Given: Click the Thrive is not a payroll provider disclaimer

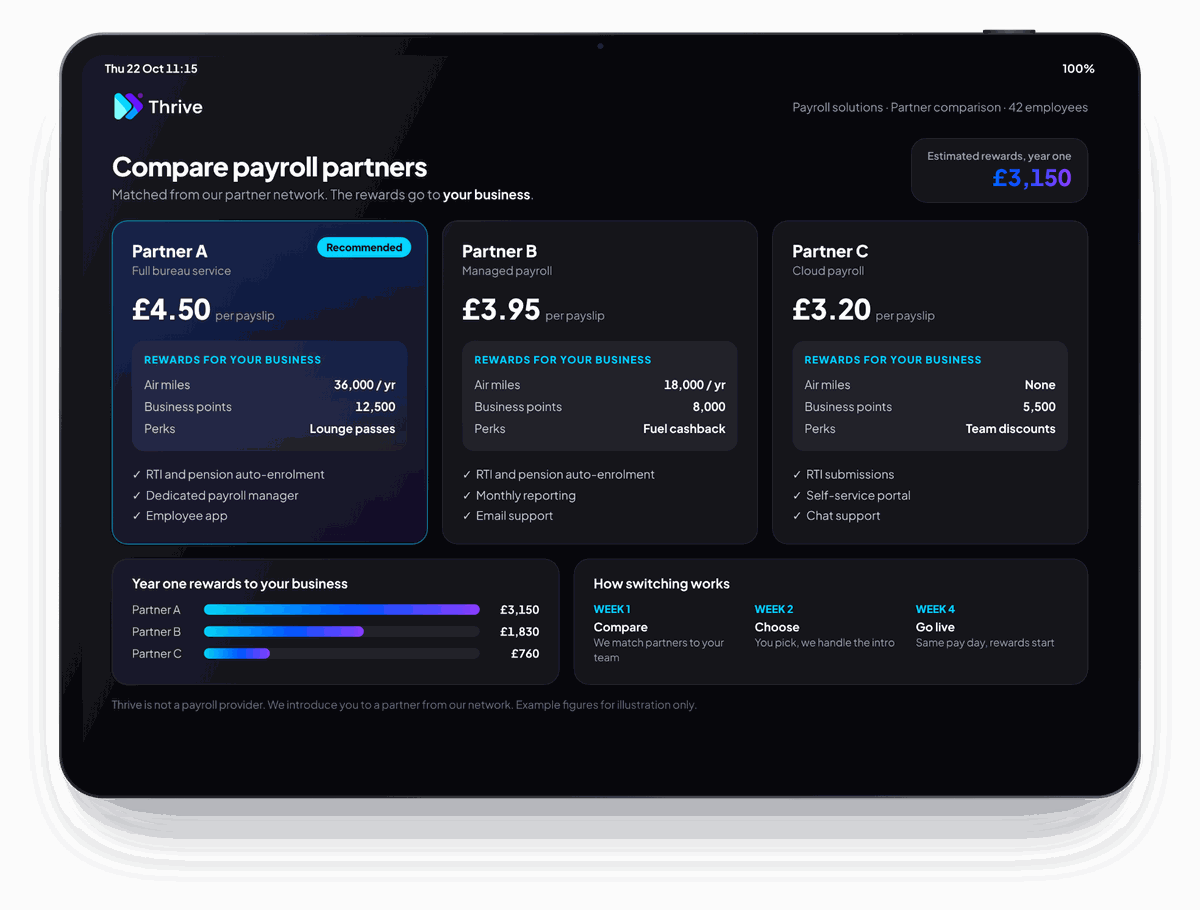Looking at the screenshot, I should coord(404,705).
